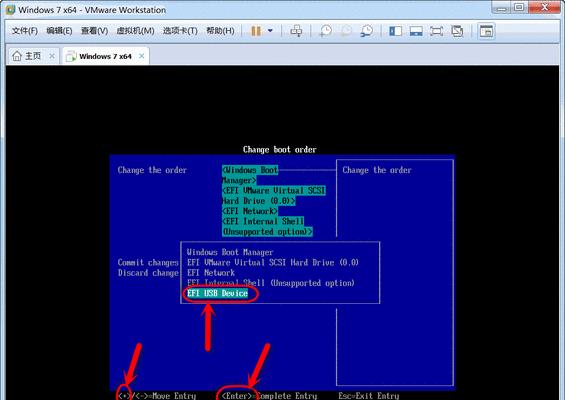The height and width of the screenshot is (400, 565).
Task: Toggle the thumbnail bar view icon
Action: (416, 31)
